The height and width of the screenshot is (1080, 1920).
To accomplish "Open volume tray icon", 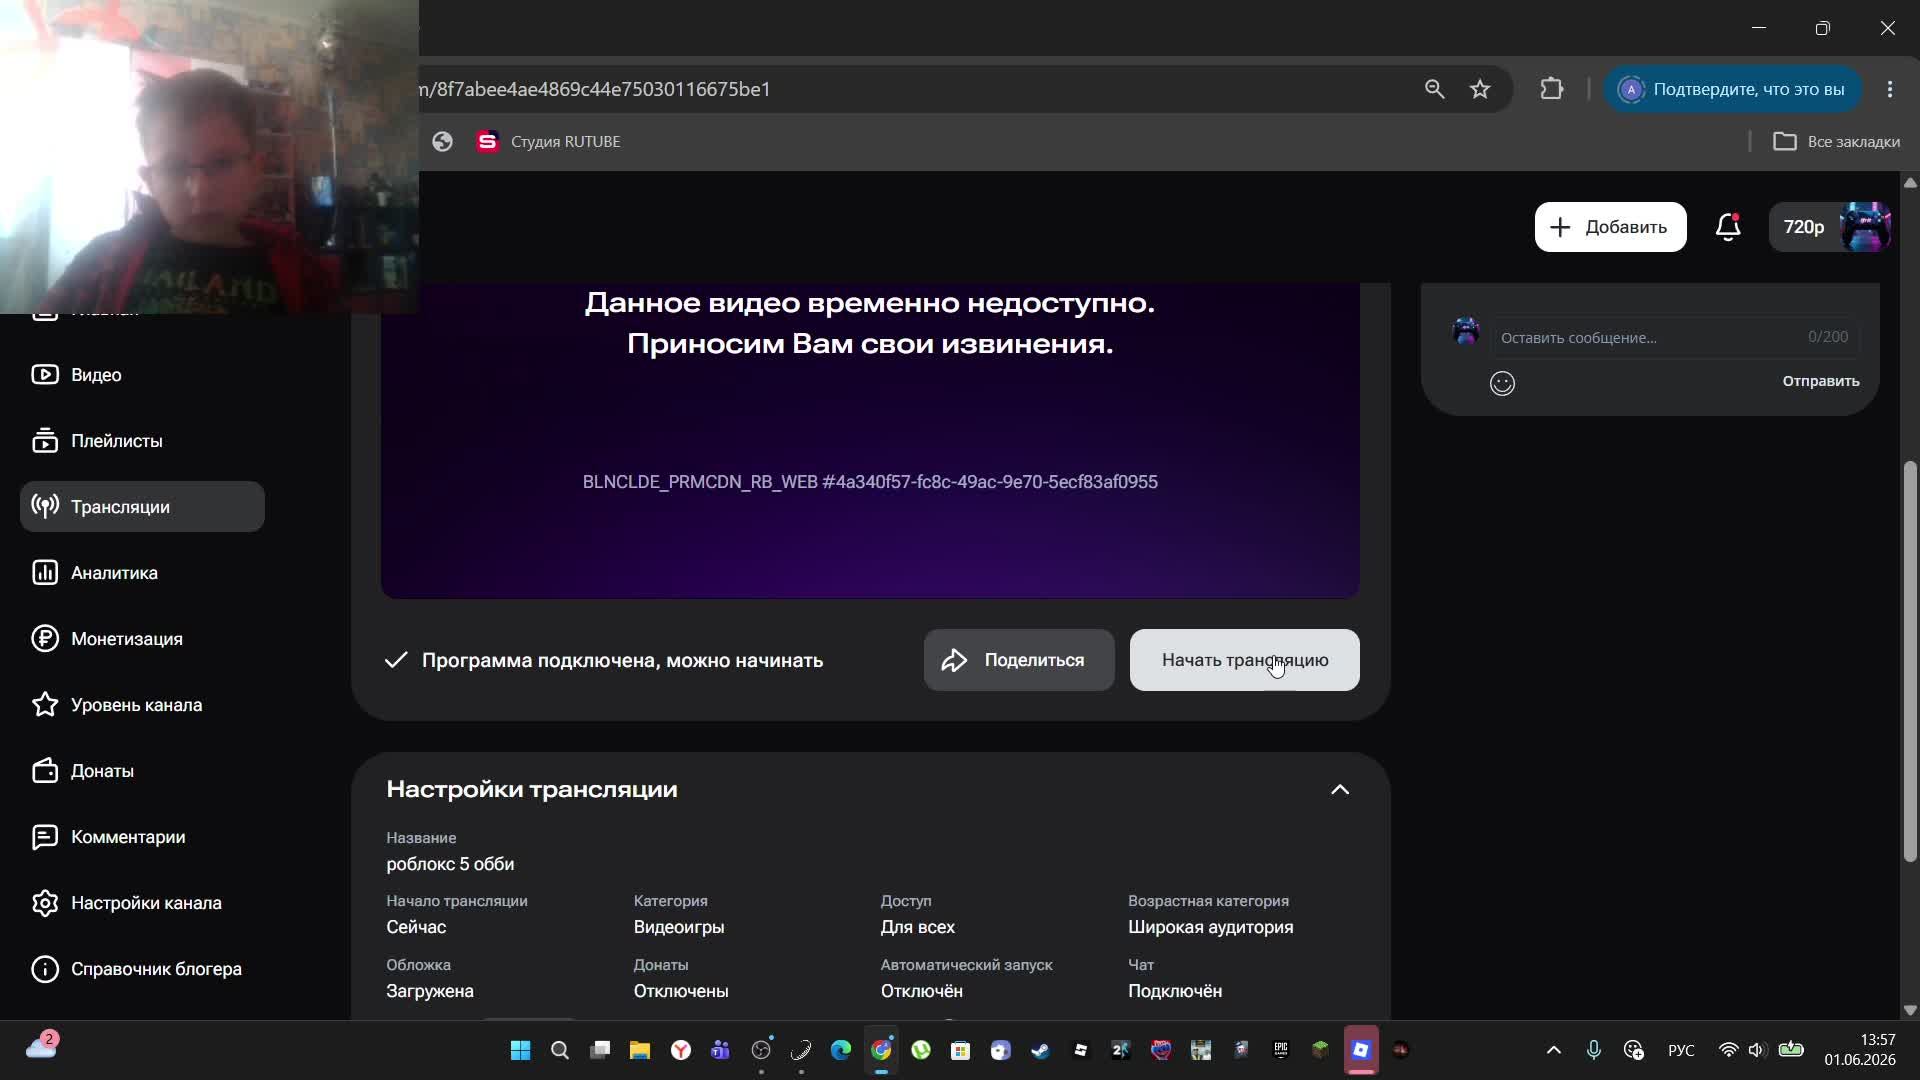I will (x=1757, y=1050).
